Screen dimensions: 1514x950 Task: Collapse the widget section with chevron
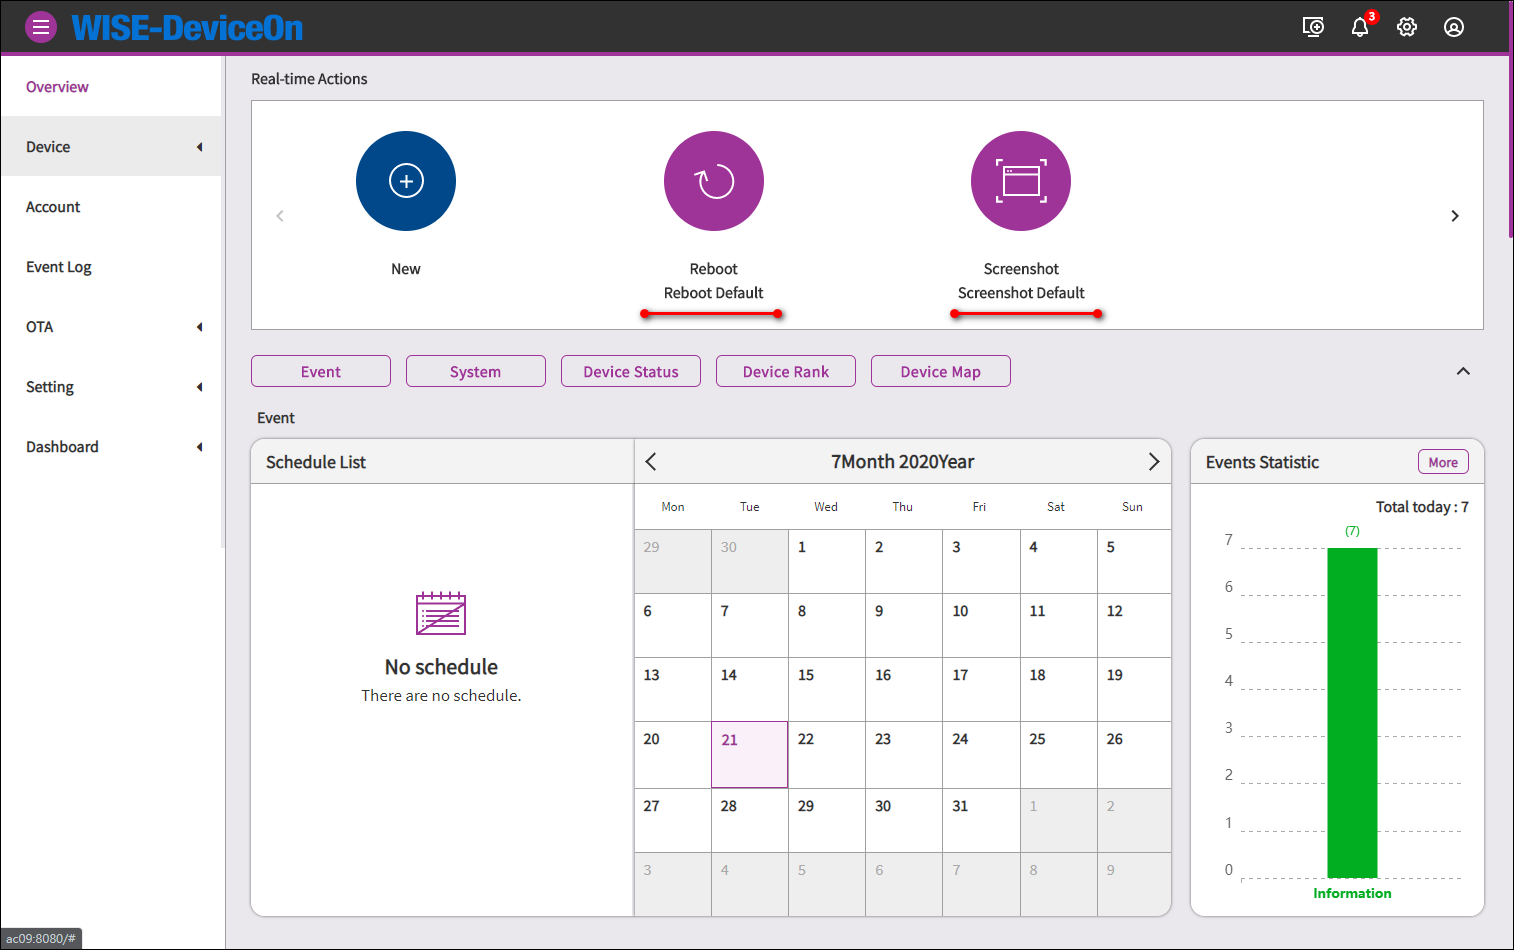click(1463, 371)
